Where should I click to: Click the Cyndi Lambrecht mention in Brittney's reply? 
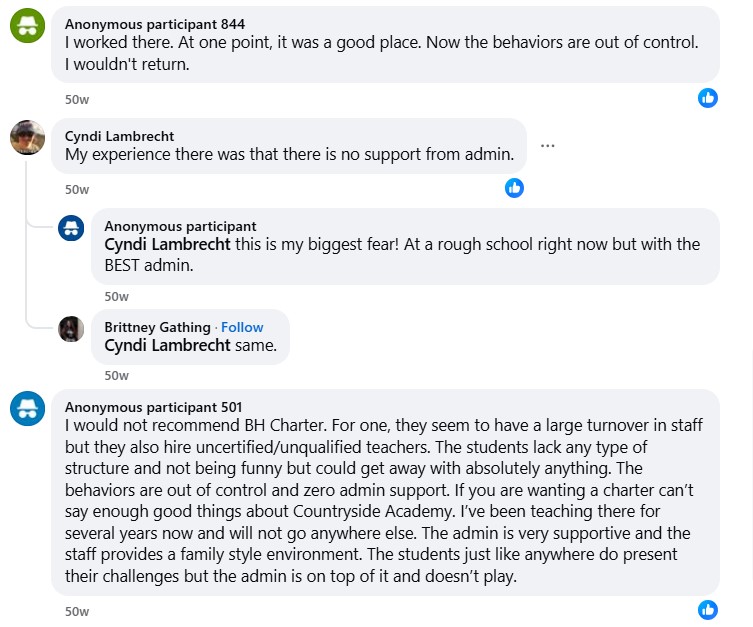(167, 346)
